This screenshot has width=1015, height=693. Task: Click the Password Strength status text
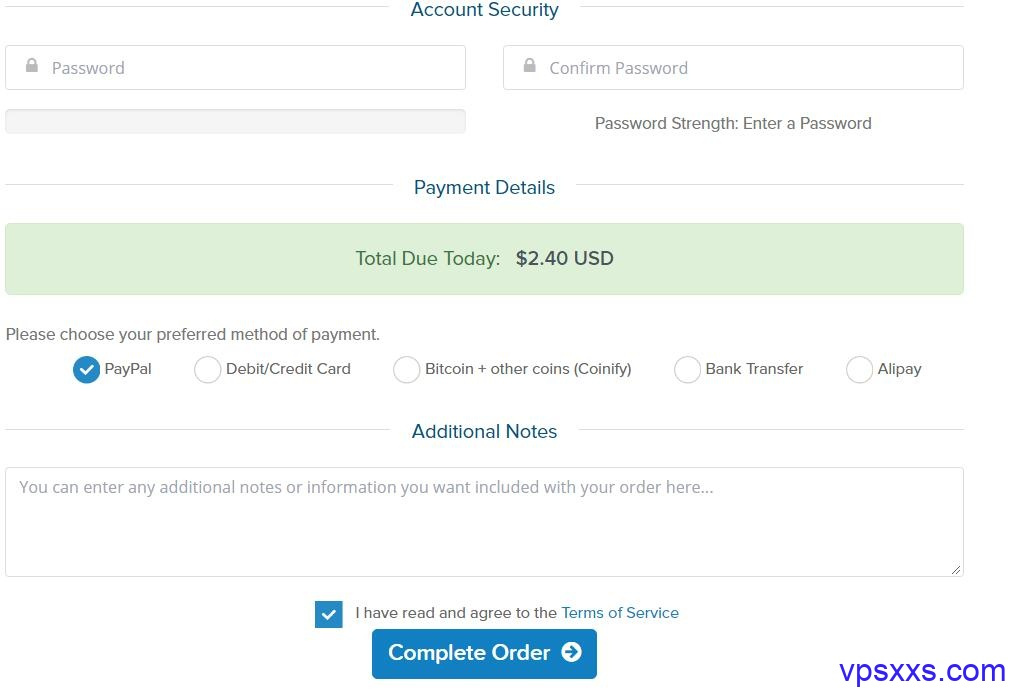[x=733, y=124]
